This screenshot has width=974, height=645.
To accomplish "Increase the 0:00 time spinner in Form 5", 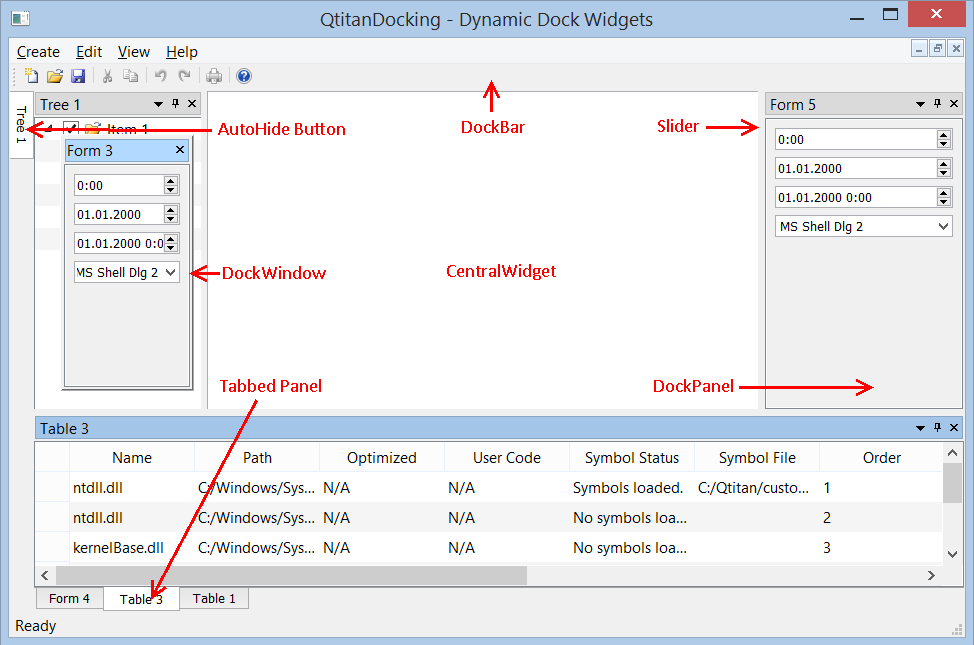I will (944, 135).
